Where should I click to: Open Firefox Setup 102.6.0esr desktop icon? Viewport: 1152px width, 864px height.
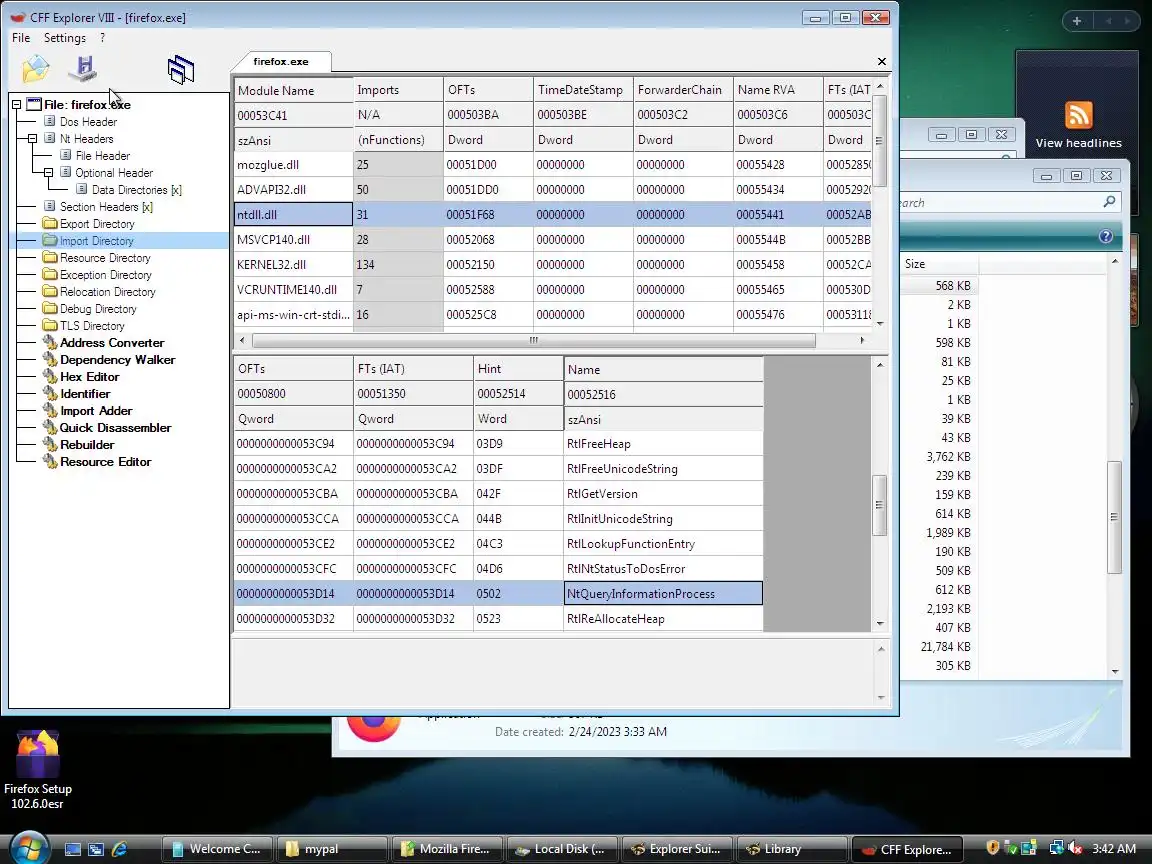pos(37,770)
